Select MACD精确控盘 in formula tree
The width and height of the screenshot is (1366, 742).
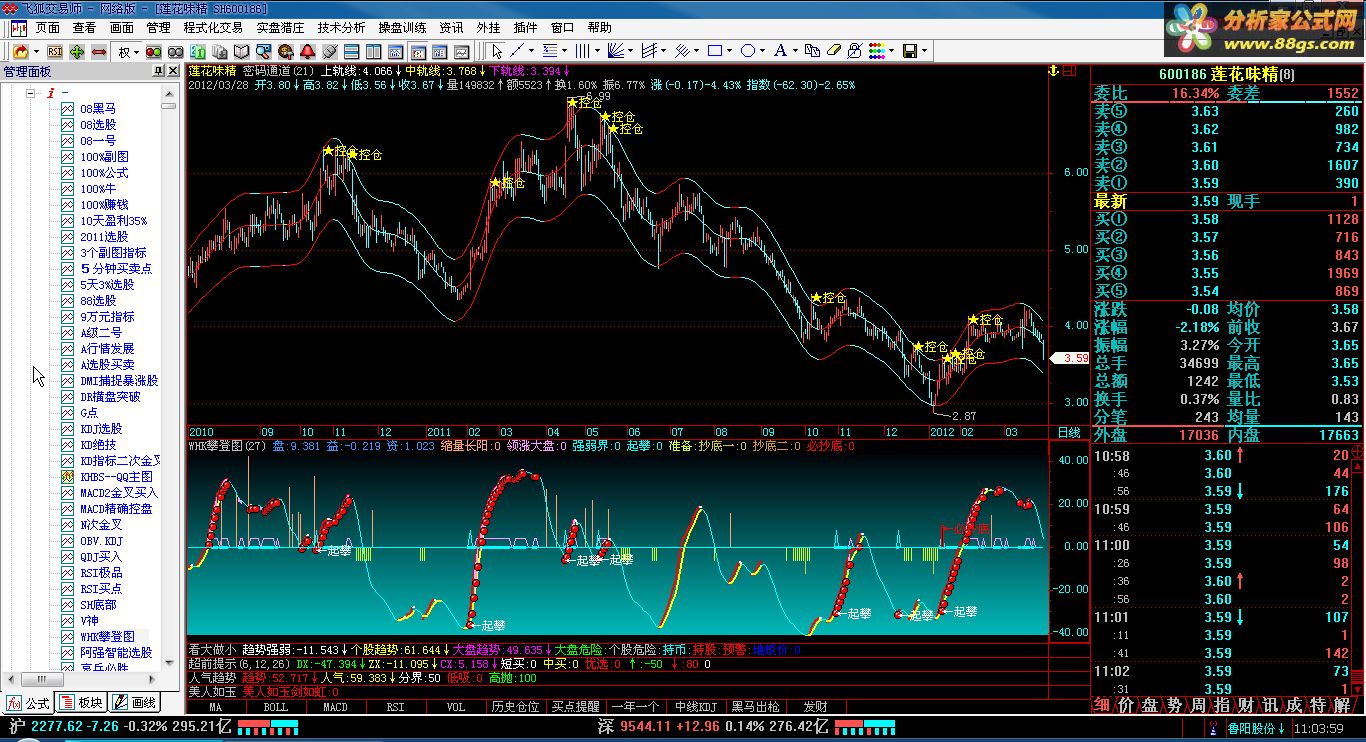(x=116, y=509)
